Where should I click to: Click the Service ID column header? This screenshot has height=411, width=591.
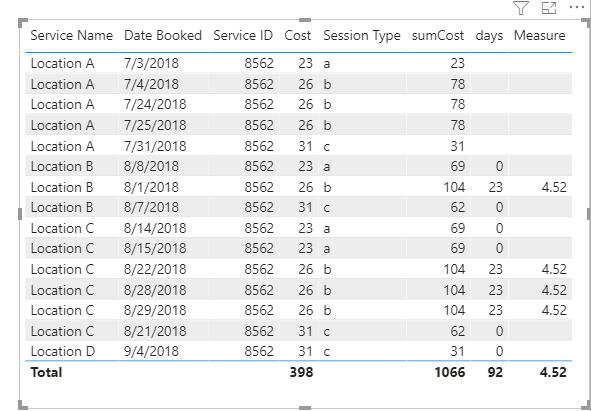coord(243,35)
